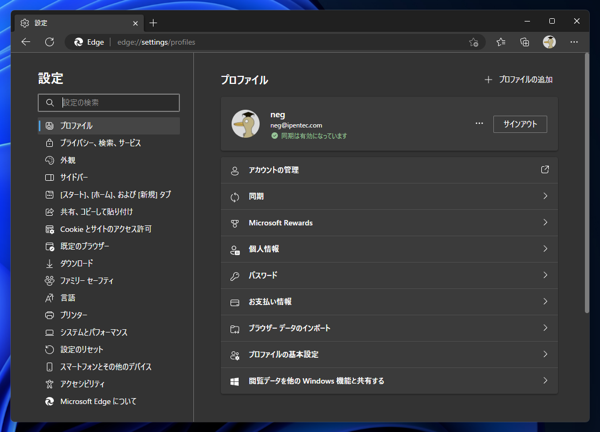600x432 pixels.
Task: Click the Windows logo icon in last row
Action: [x=235, y=381]
